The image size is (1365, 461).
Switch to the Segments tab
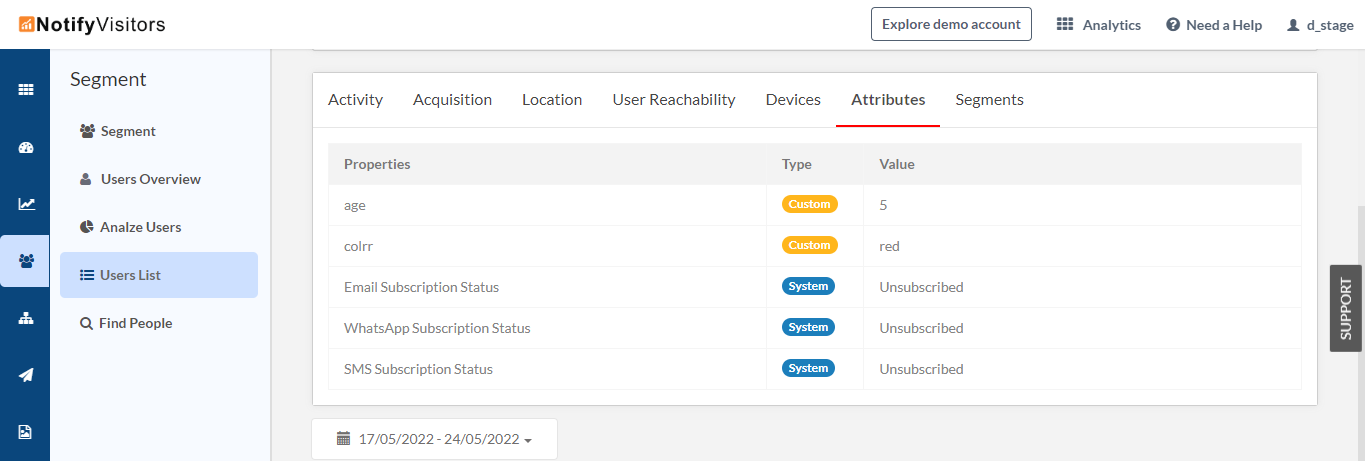989,100
